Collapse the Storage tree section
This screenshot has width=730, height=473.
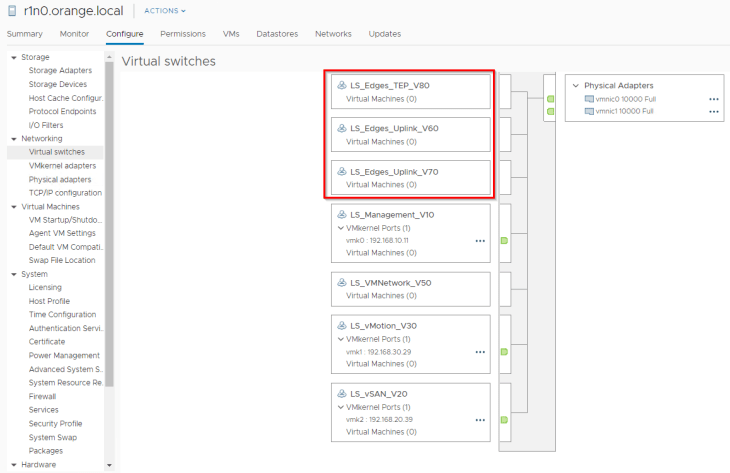pos(14,57)
